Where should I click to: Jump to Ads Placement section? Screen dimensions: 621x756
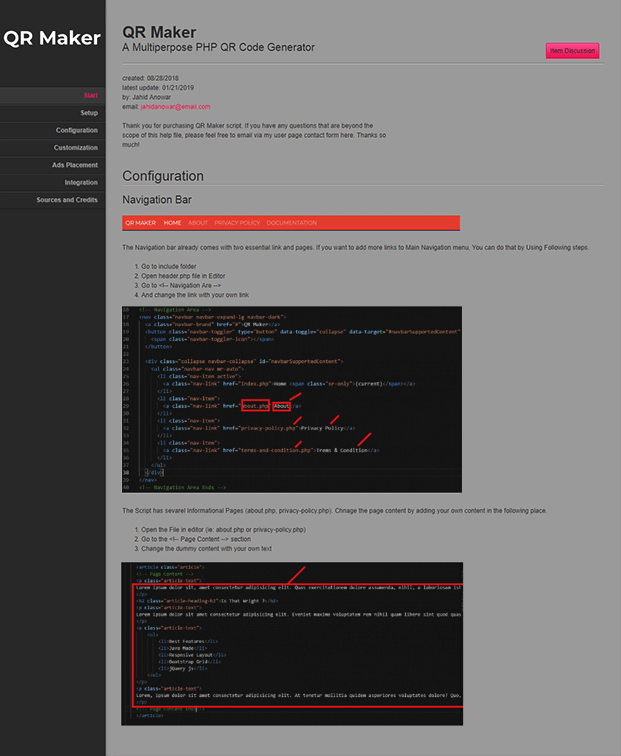[x=75, y=165]
